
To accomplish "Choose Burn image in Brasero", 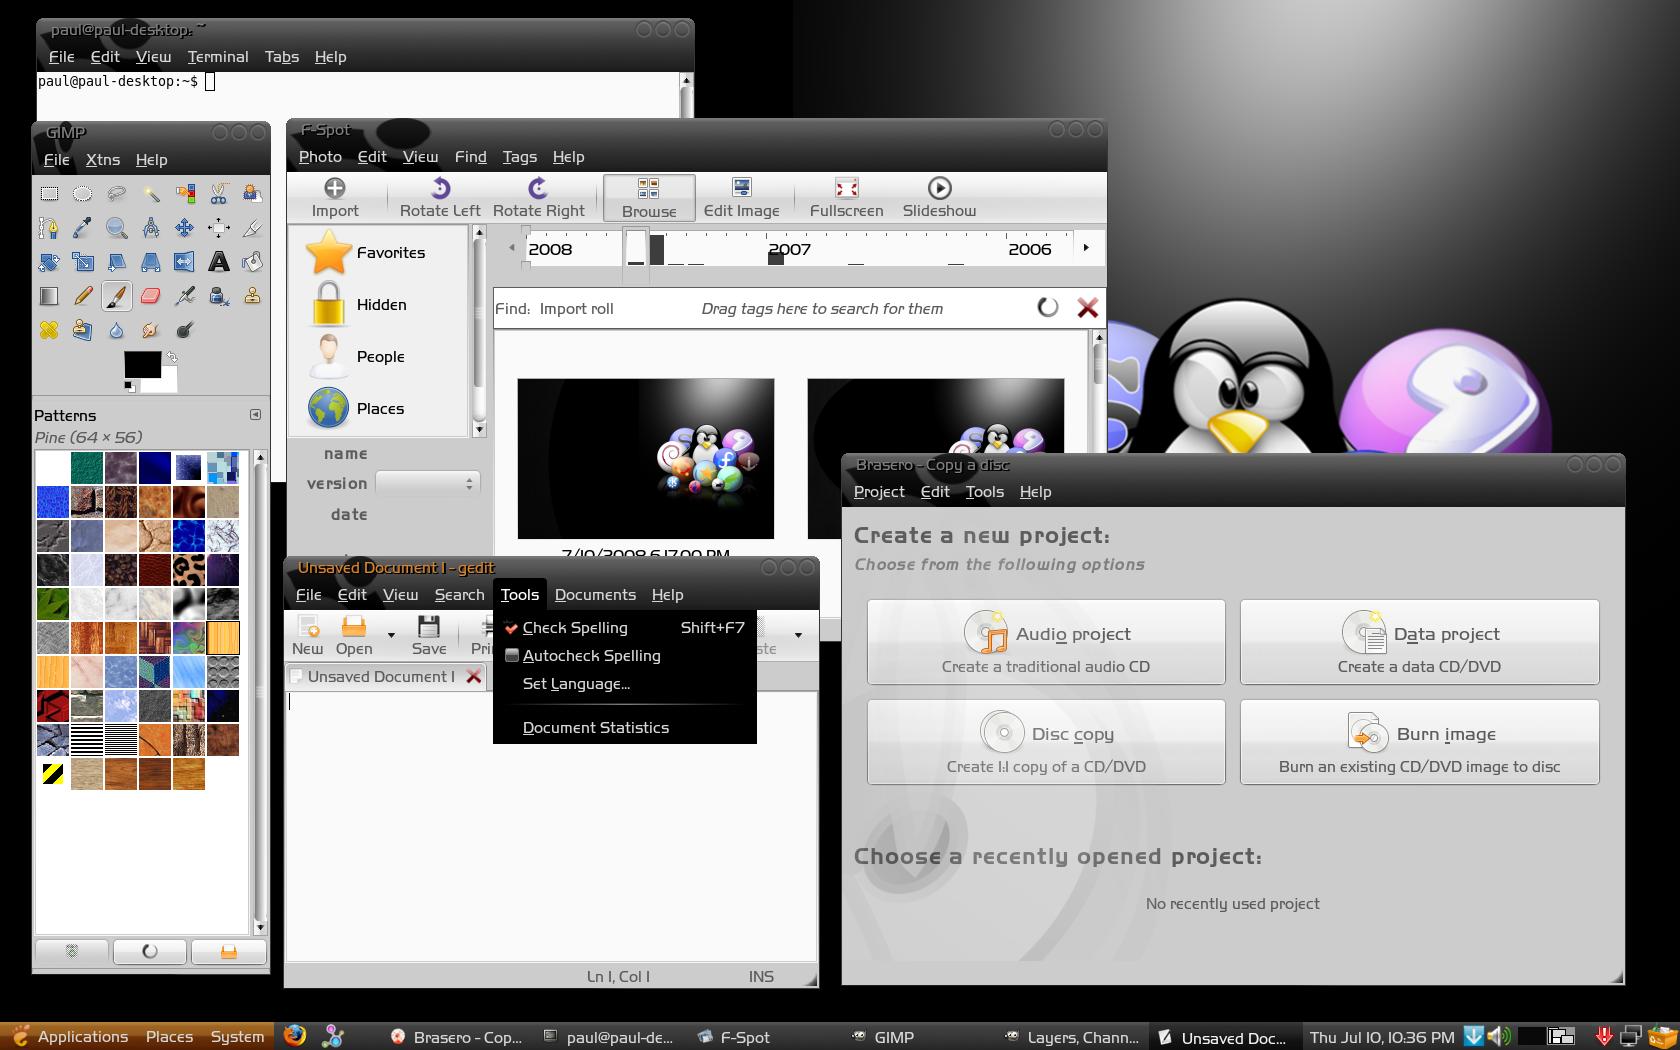I will click(1419, 742).
